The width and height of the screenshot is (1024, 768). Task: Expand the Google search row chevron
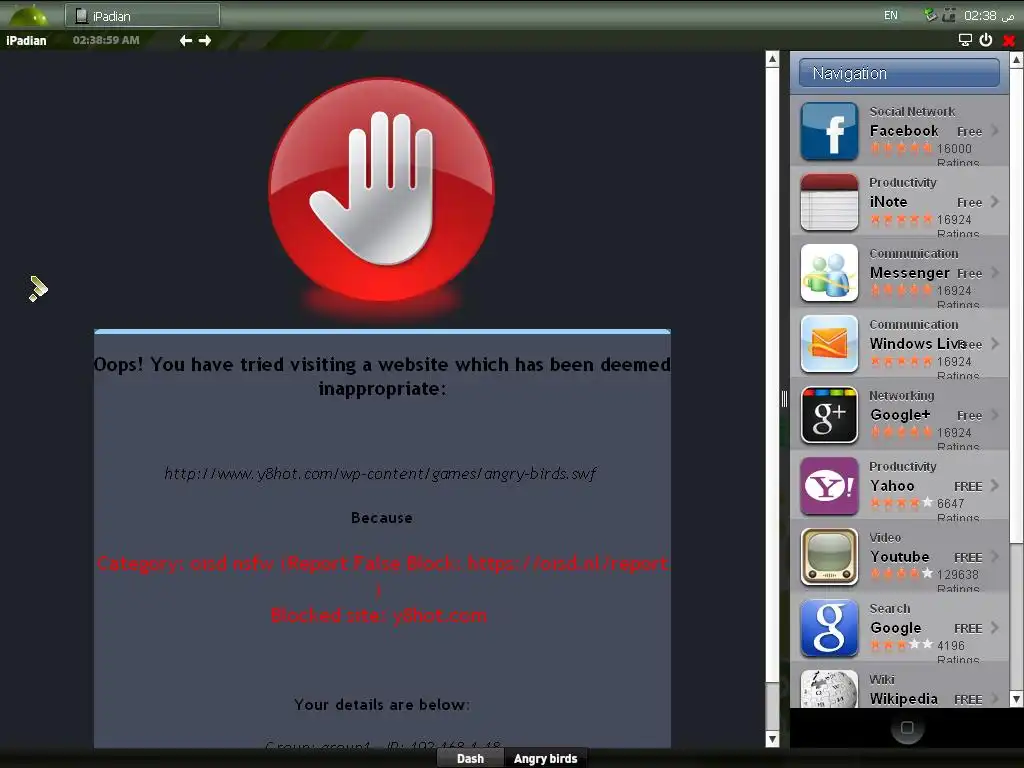coord(995,628)
